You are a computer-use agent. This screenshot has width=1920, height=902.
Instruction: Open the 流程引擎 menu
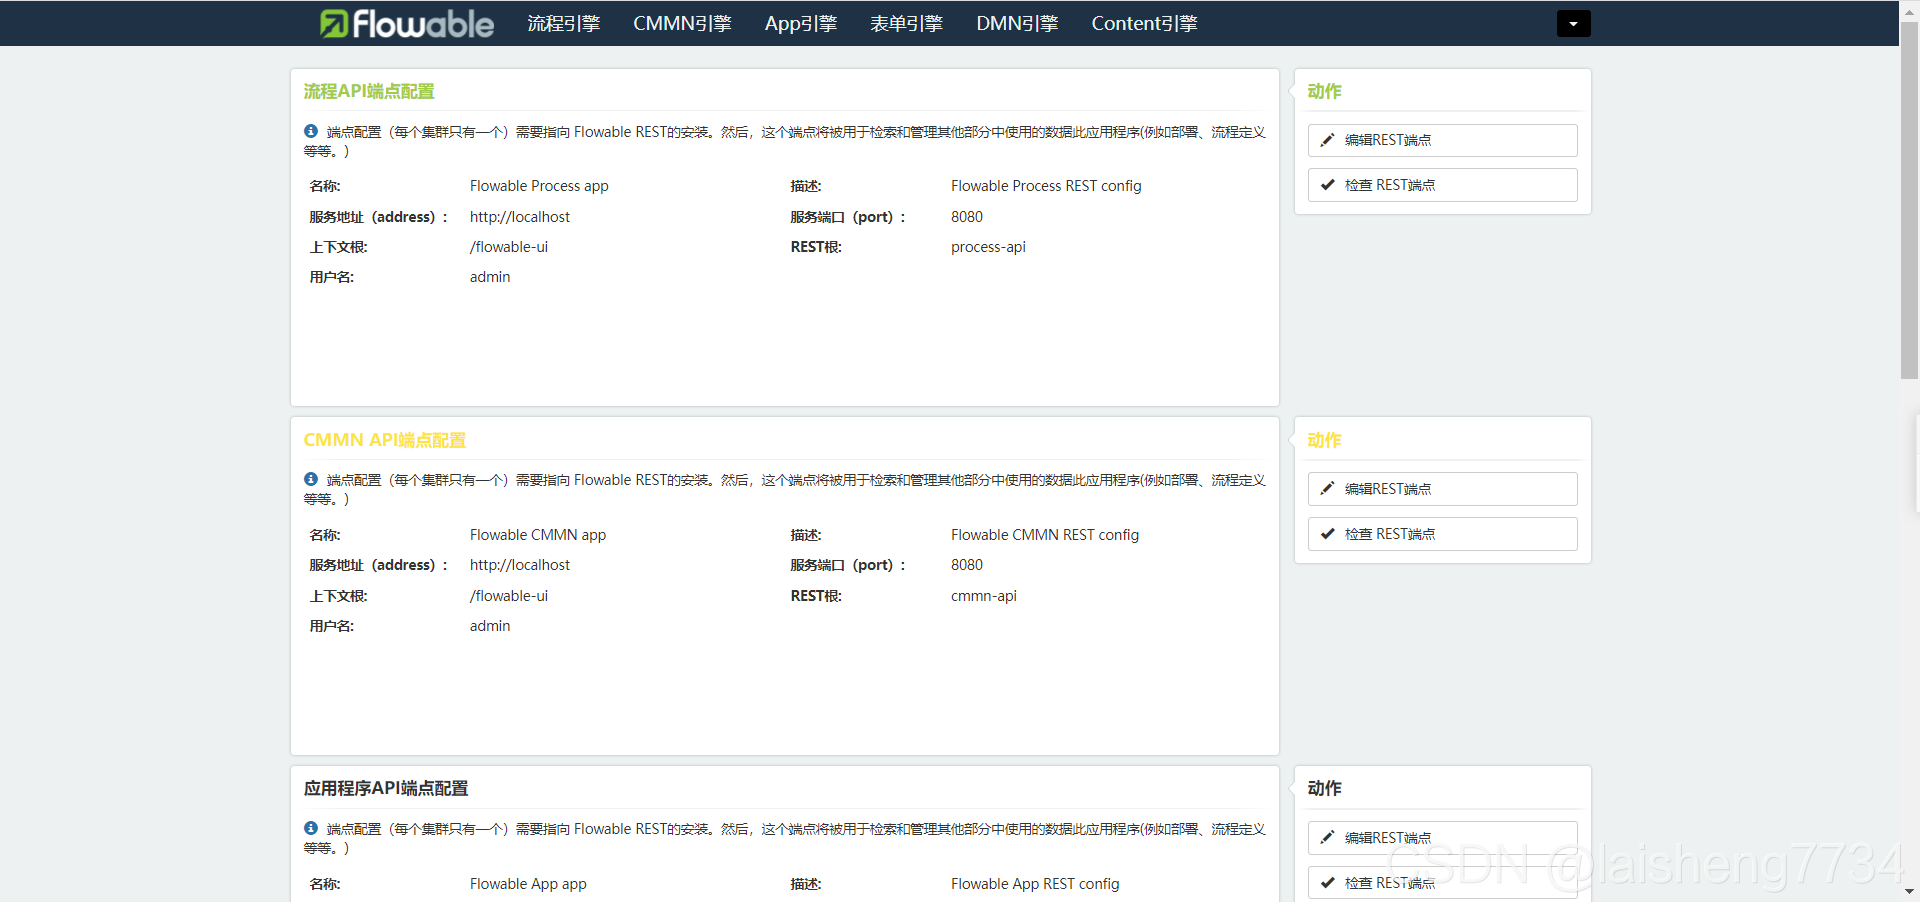click(x=564, y=23)
